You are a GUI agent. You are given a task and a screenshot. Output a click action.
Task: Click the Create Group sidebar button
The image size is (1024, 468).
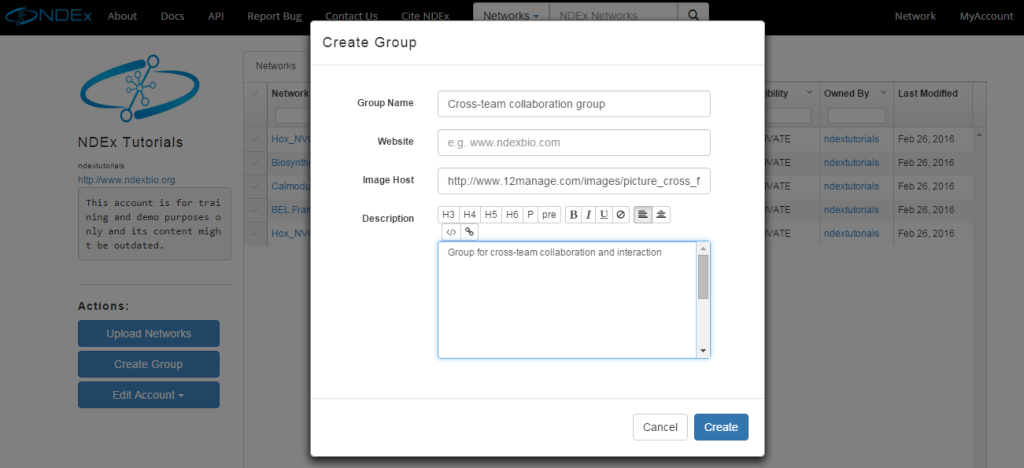(x=149, y=364)
